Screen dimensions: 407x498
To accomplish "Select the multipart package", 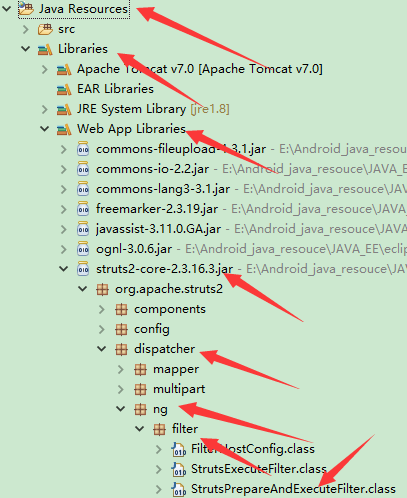I will tap(179, 389).
